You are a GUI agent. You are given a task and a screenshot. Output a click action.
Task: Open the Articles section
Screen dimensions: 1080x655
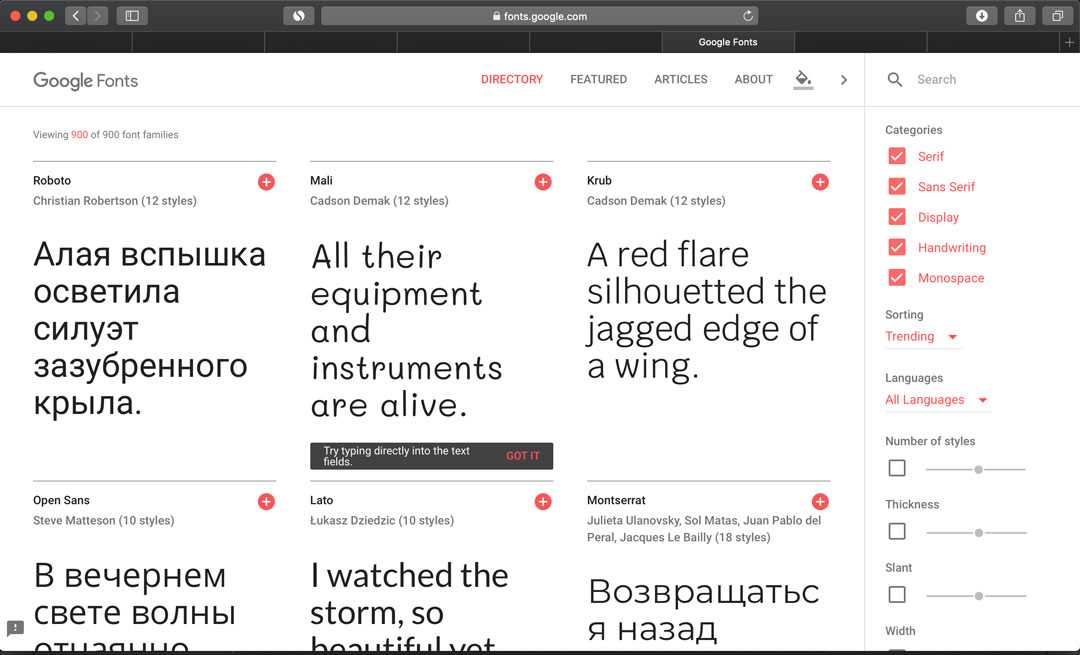(680, 80)
